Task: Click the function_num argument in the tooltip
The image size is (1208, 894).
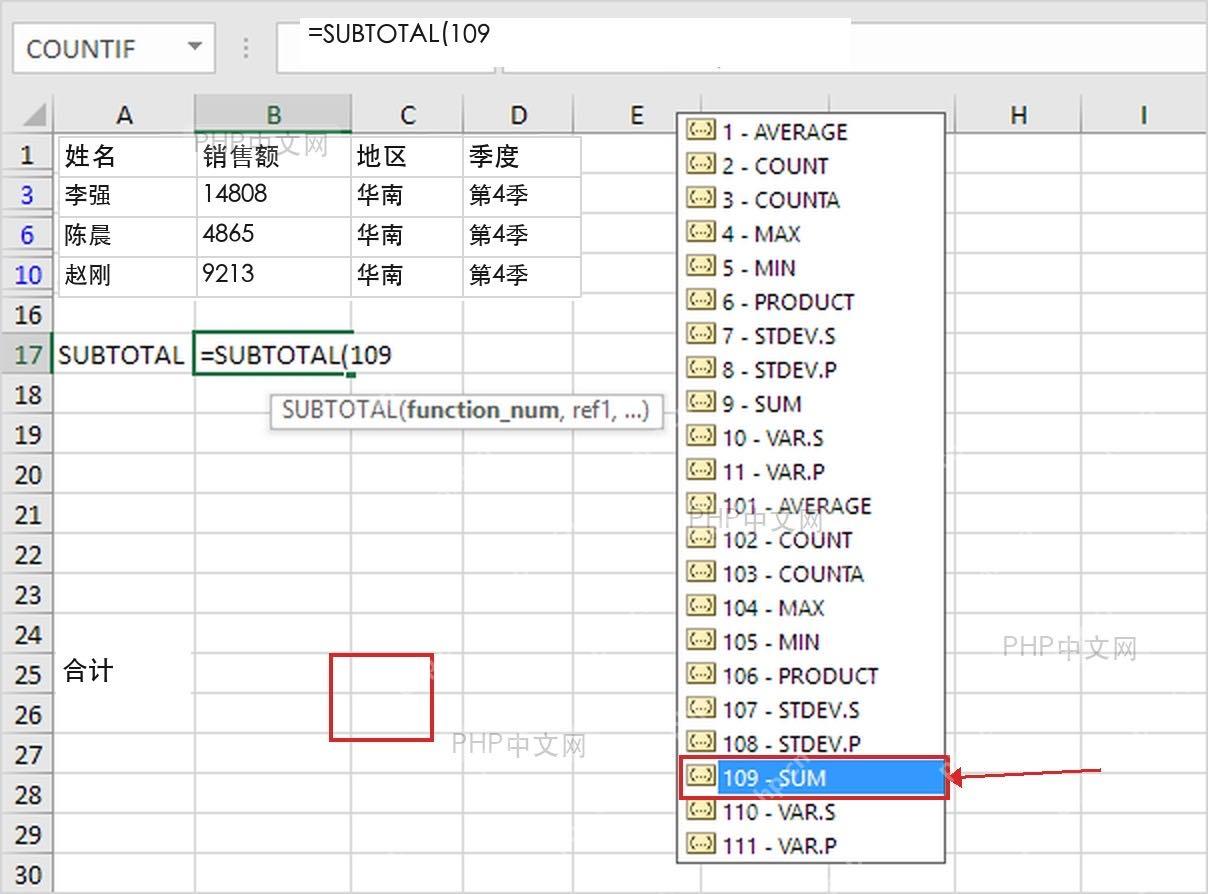Action: [484, 411]
